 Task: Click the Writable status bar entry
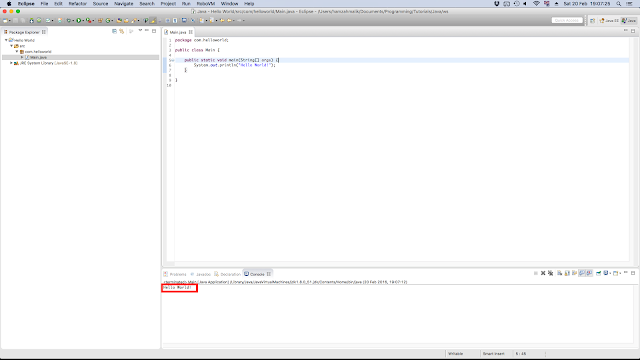click(x=456, y=354)
